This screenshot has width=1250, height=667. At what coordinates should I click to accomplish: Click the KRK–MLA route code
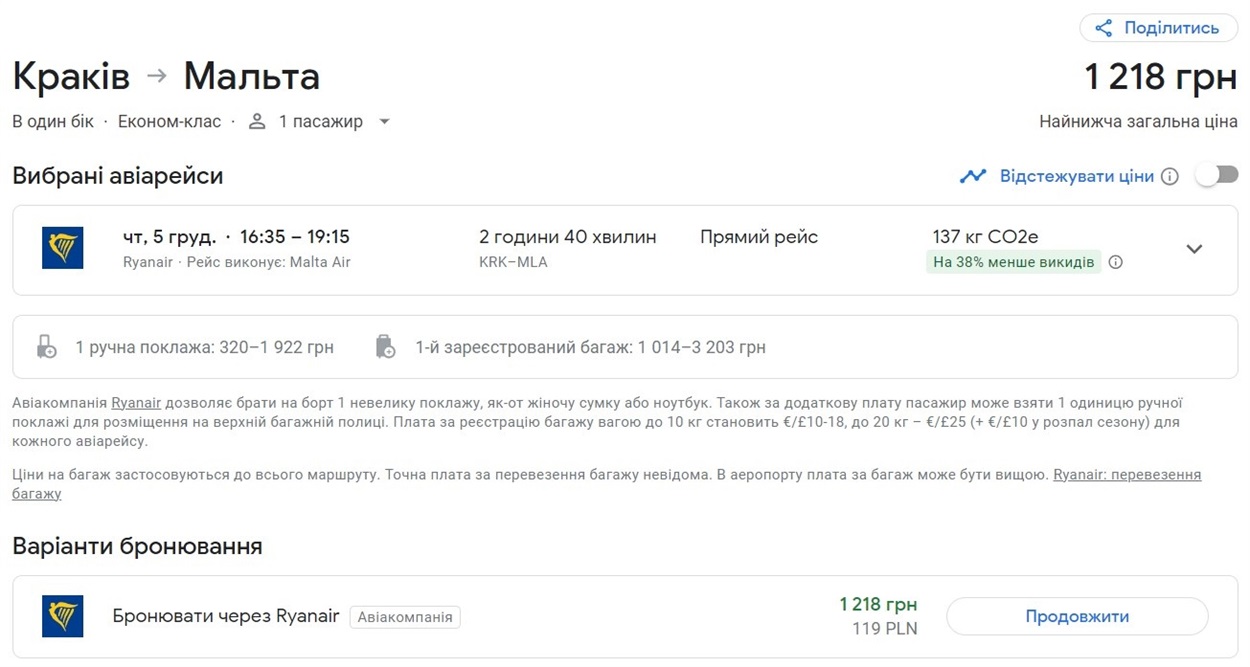click(x=513, y=262)
